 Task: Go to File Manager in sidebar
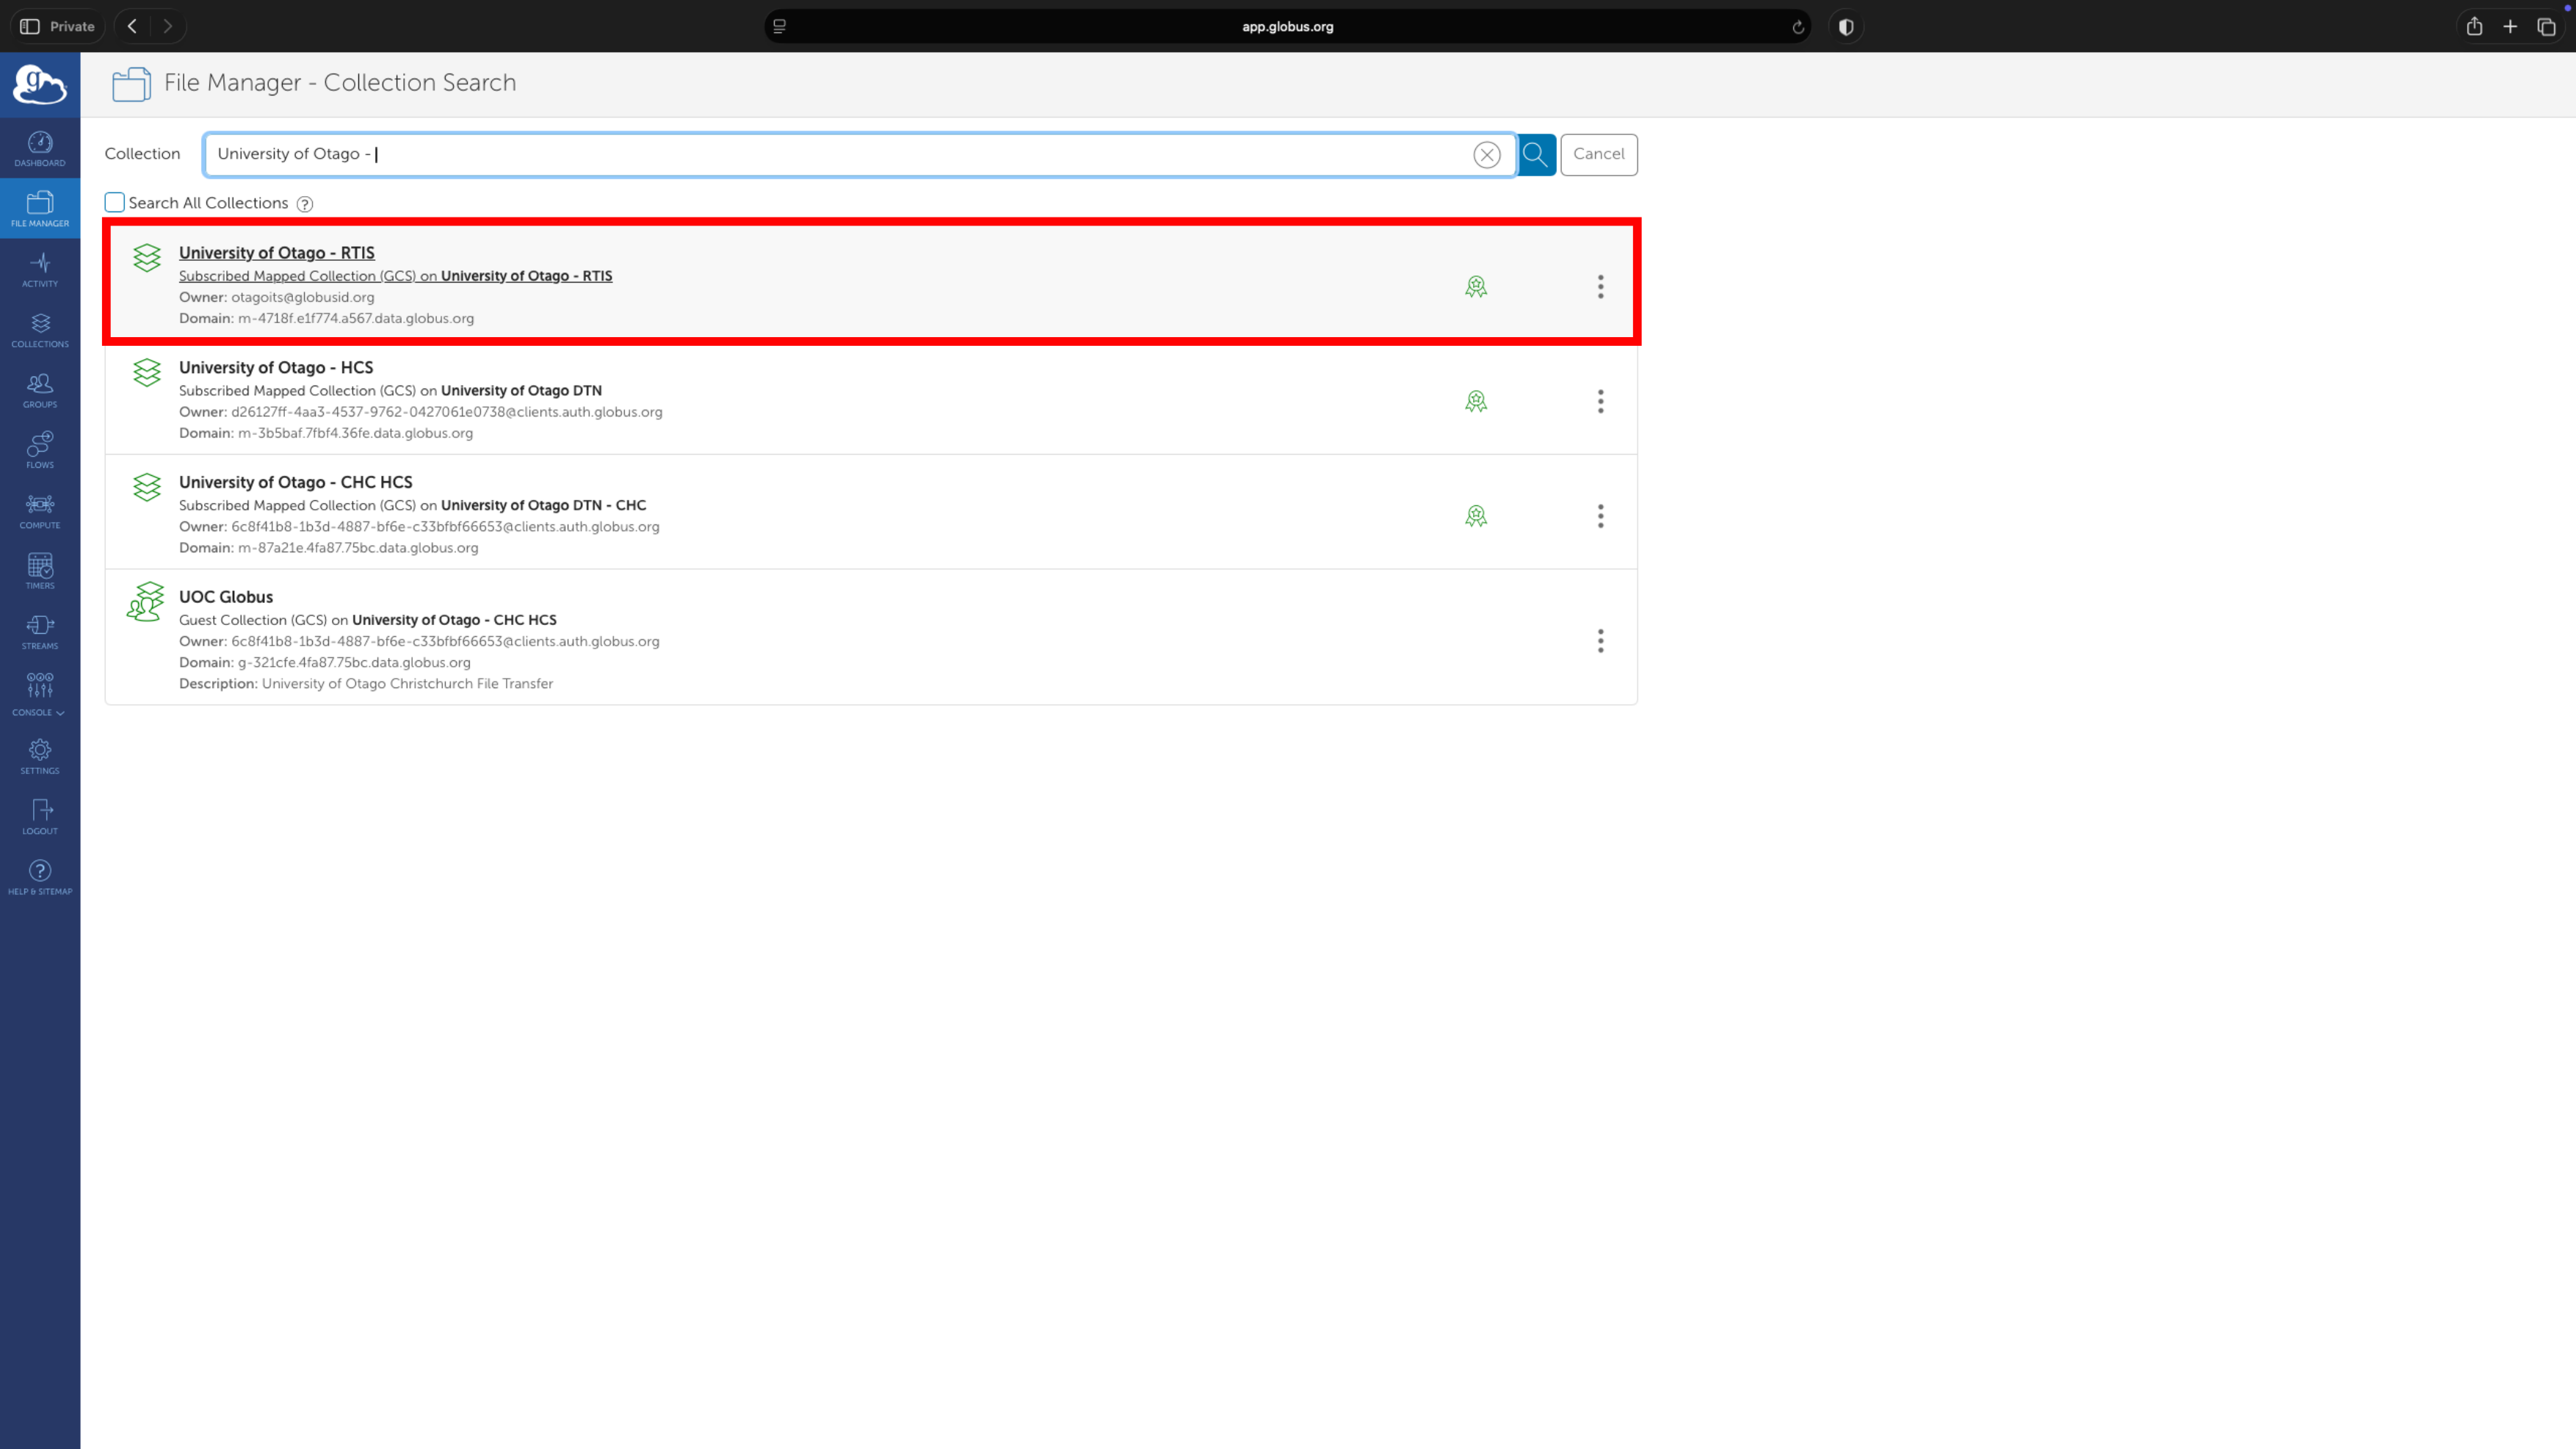(x=40, y=208)
